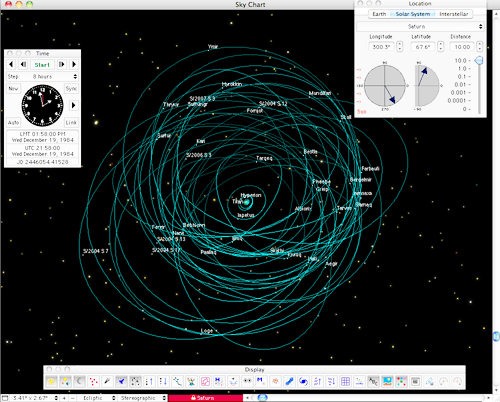Viewport: 500px width, 402px height.
Task: Toggle the Sun display icon
Action: (51, 381)
